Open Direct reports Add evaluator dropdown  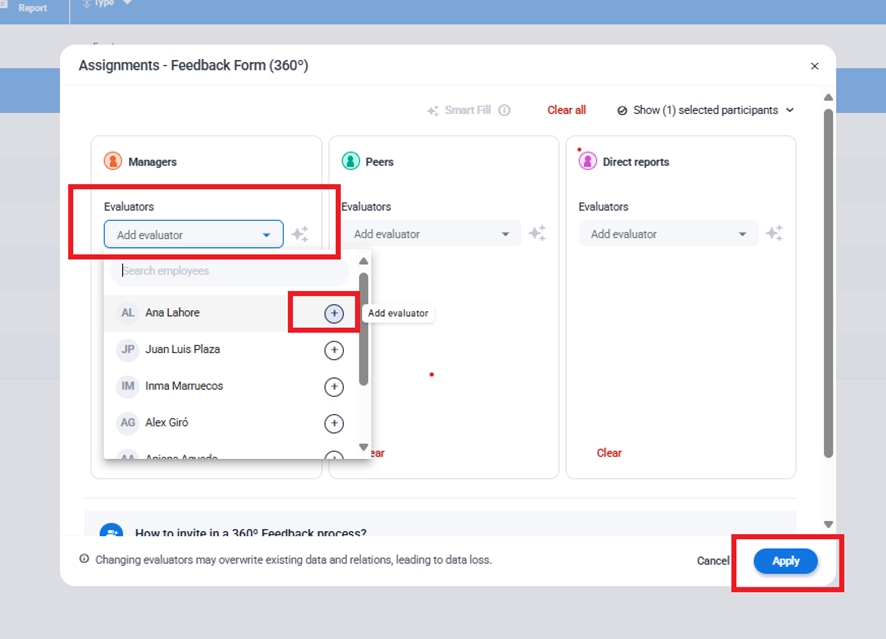pyautogui.click(x=668, y=234)
